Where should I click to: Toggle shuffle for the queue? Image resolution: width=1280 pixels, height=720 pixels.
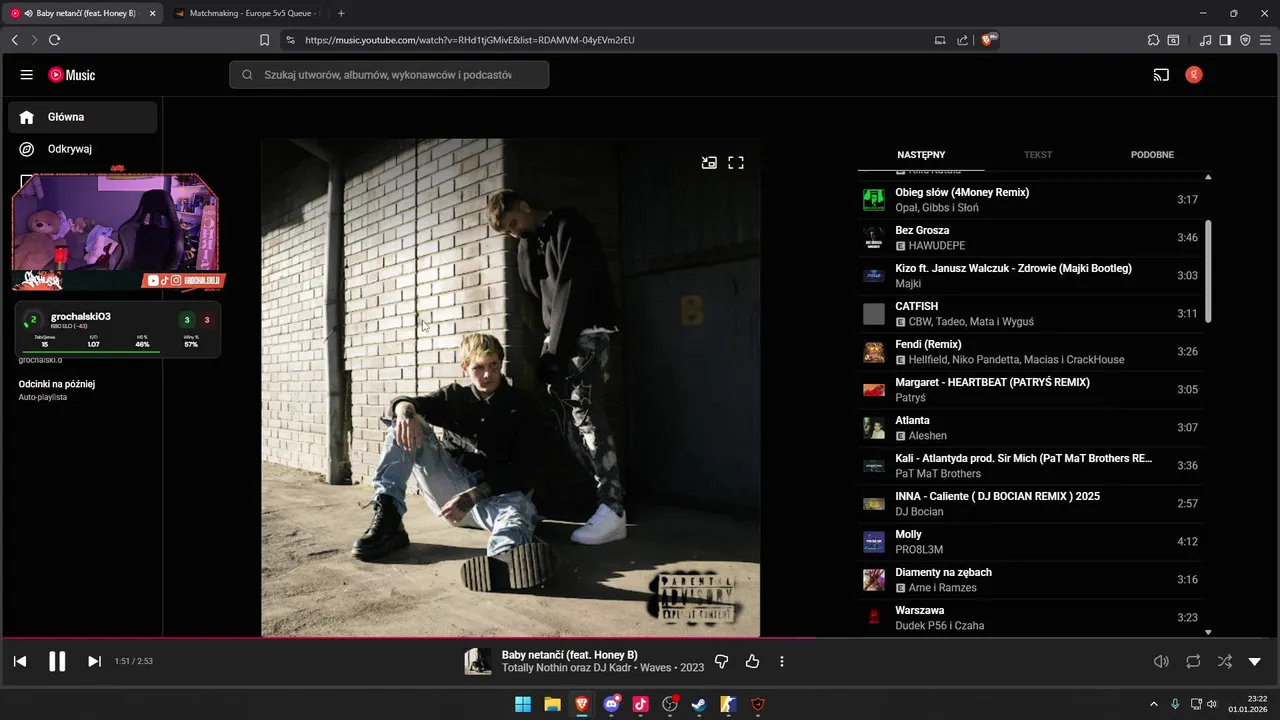pos(1225,661)
